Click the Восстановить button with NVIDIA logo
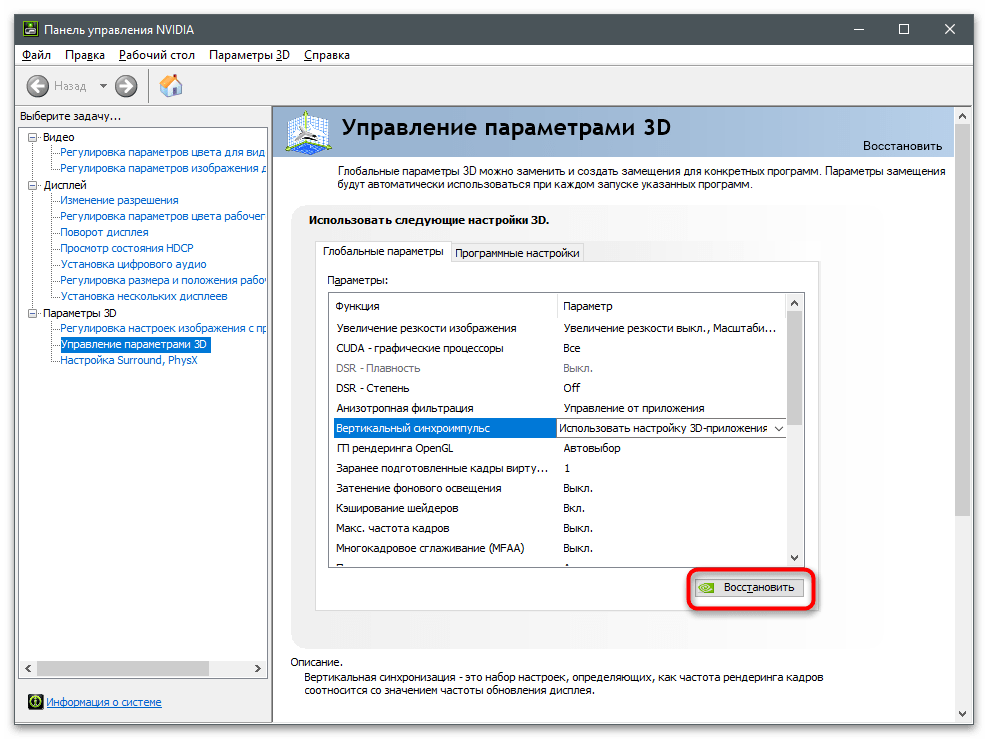 749,587
